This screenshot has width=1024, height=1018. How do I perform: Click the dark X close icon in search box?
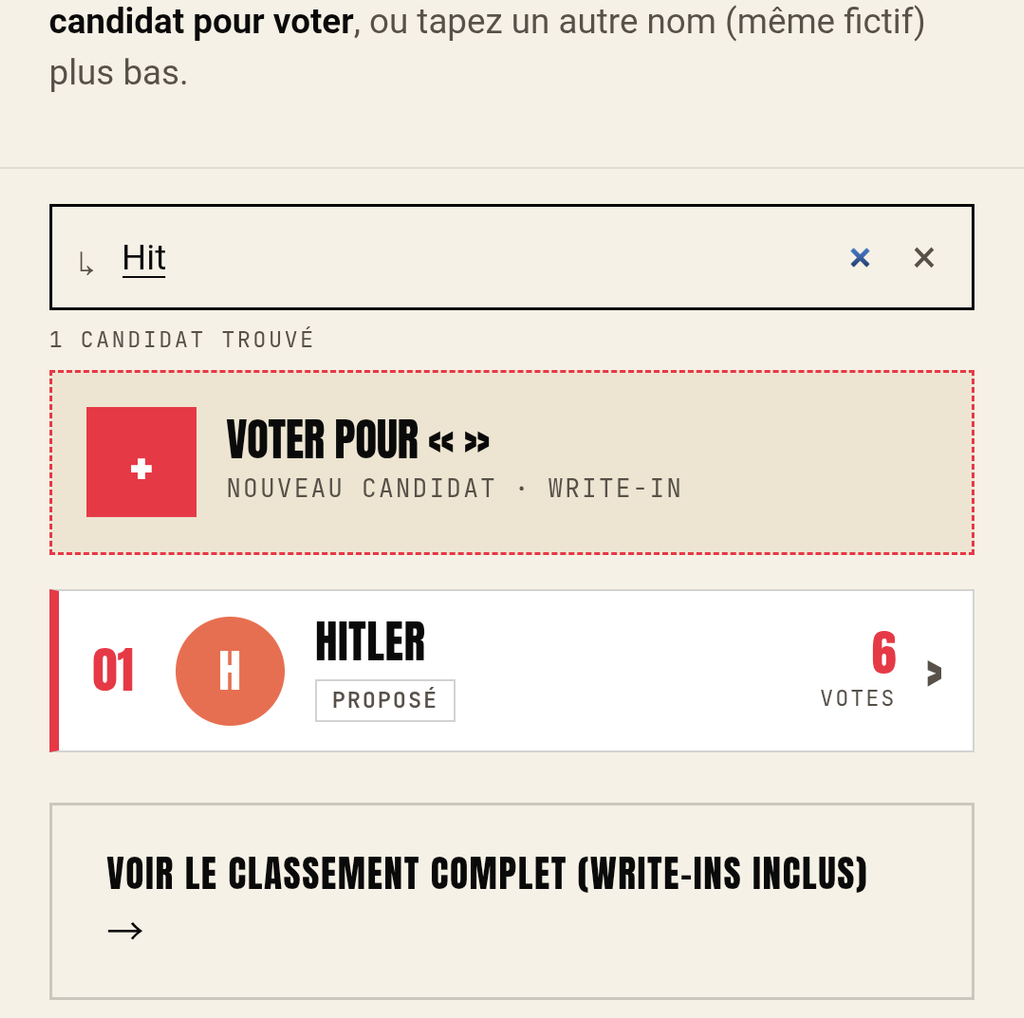924,258
